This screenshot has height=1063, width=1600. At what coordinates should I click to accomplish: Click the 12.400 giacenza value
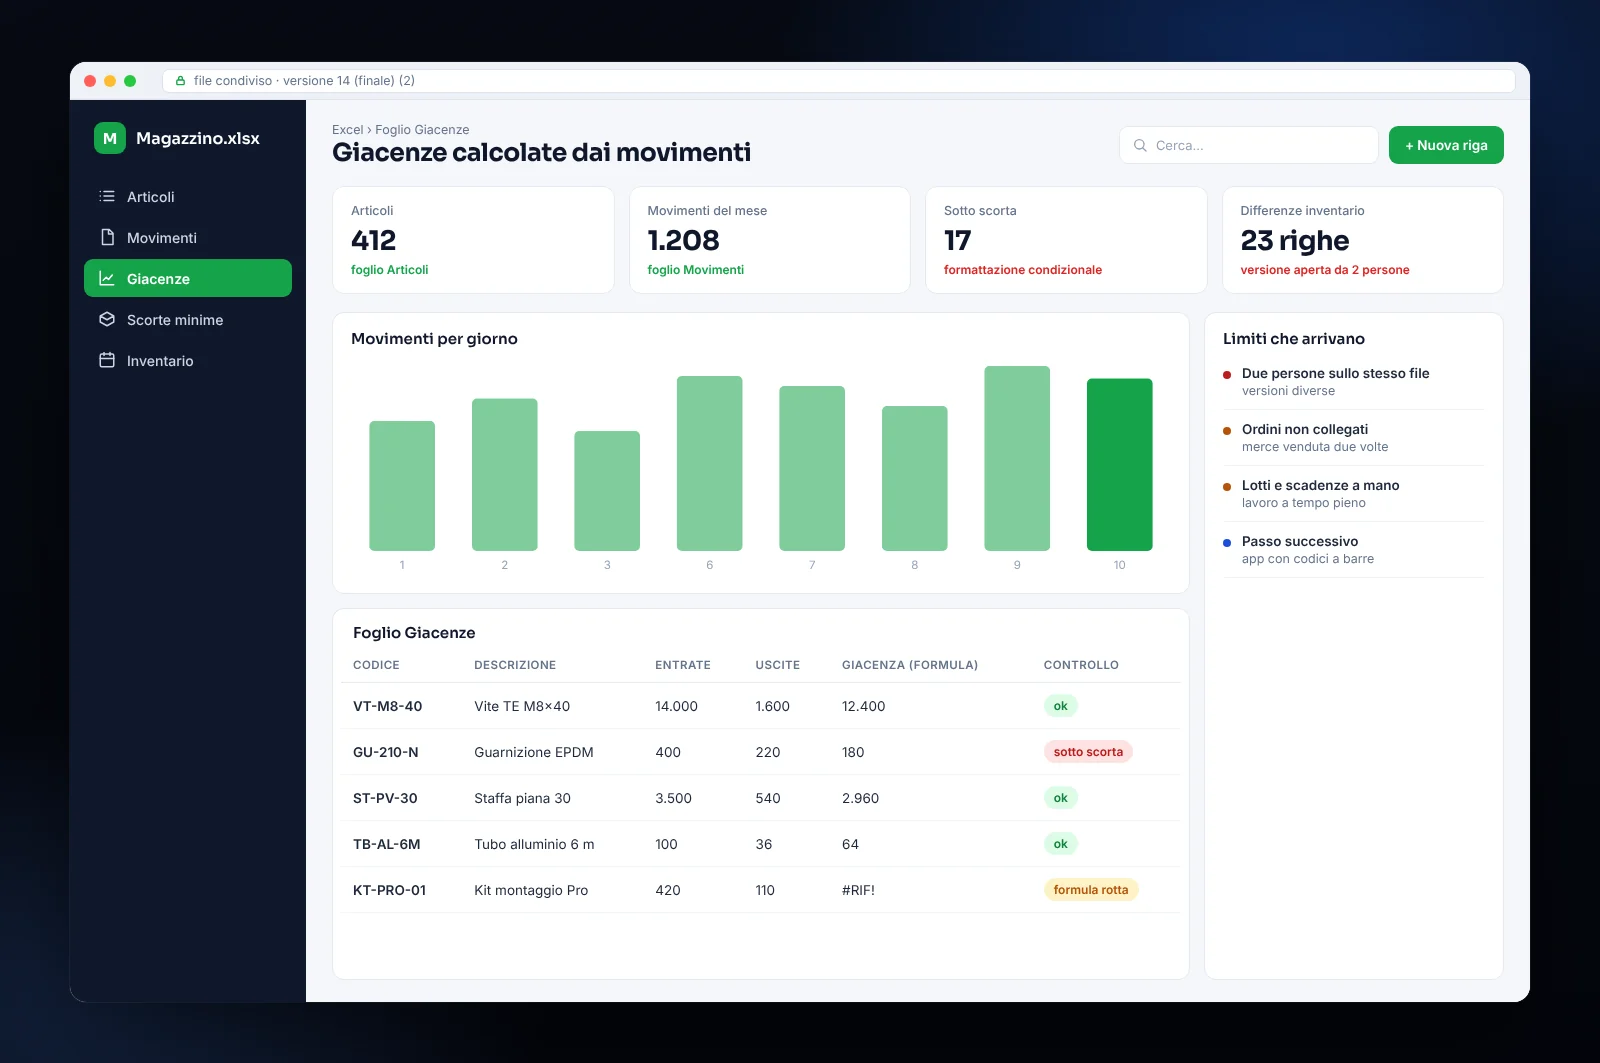click(863, 706)
